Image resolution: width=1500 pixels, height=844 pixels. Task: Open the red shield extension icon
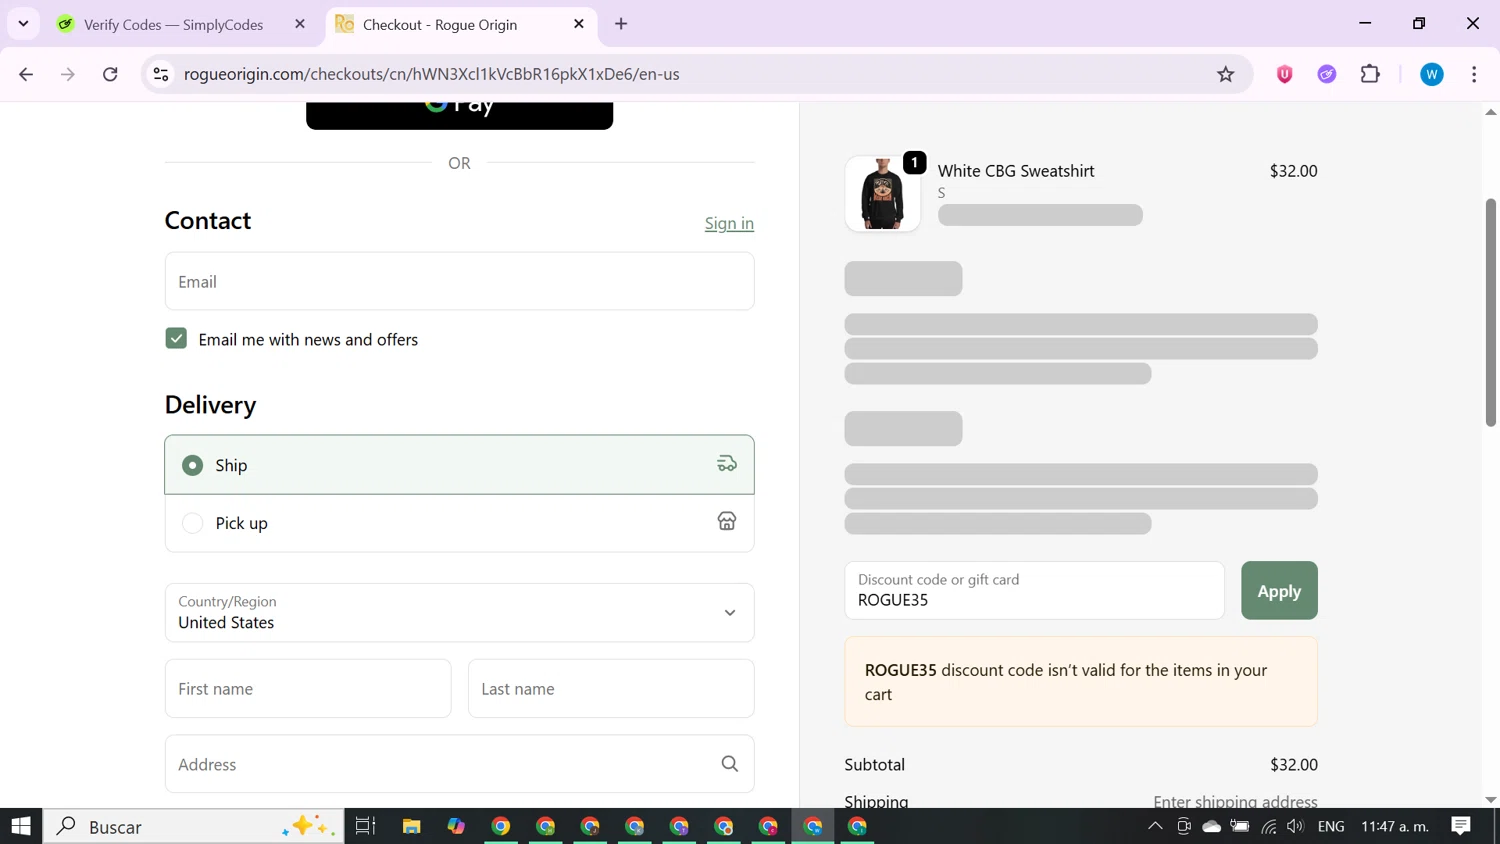[1285, 74]
